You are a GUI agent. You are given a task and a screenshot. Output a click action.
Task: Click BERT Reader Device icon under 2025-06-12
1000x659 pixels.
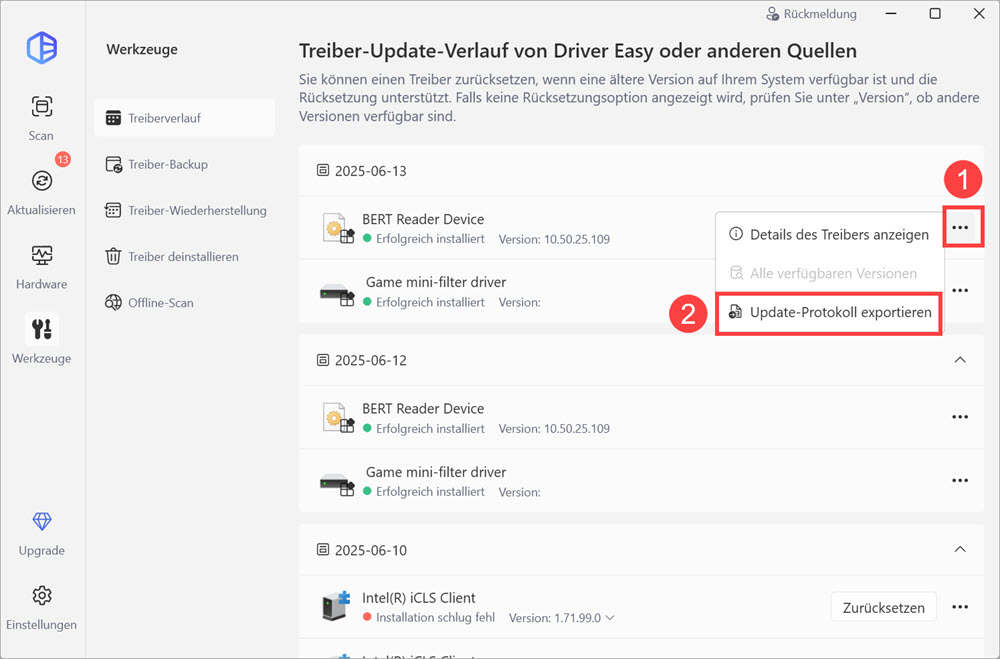coord(337,418)
